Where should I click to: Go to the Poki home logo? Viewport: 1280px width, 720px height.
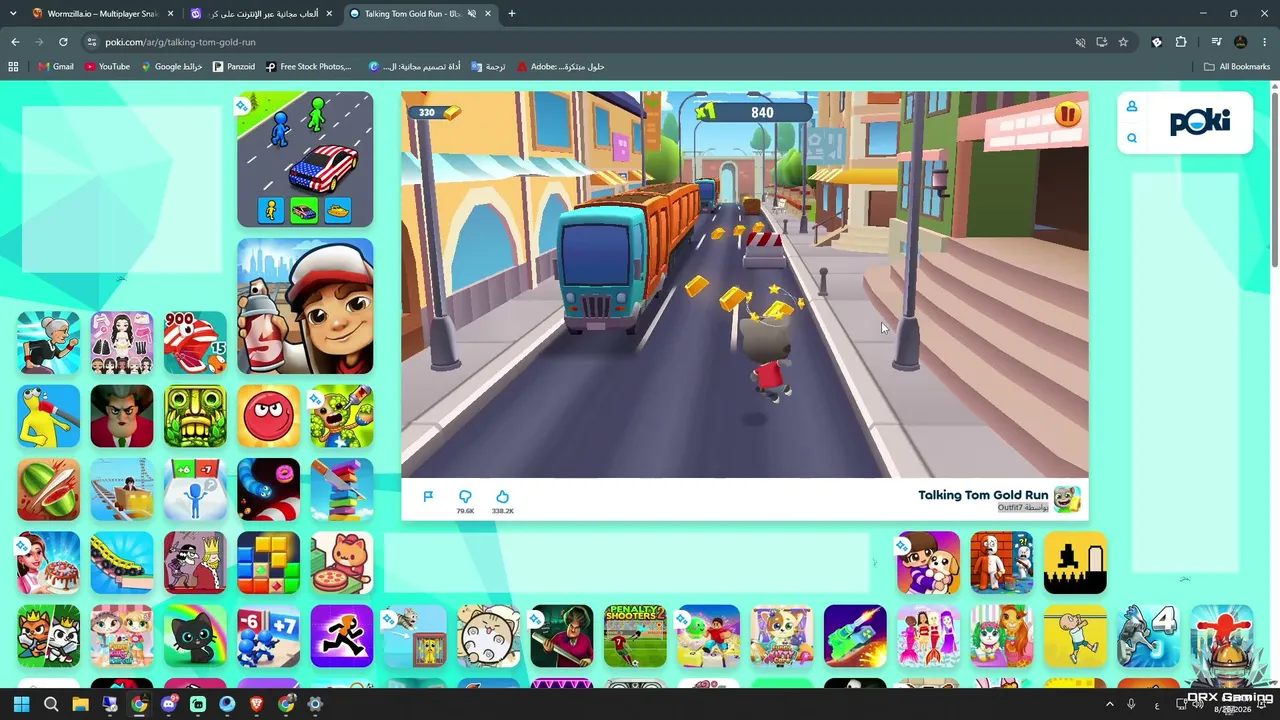click(1200, 122)
